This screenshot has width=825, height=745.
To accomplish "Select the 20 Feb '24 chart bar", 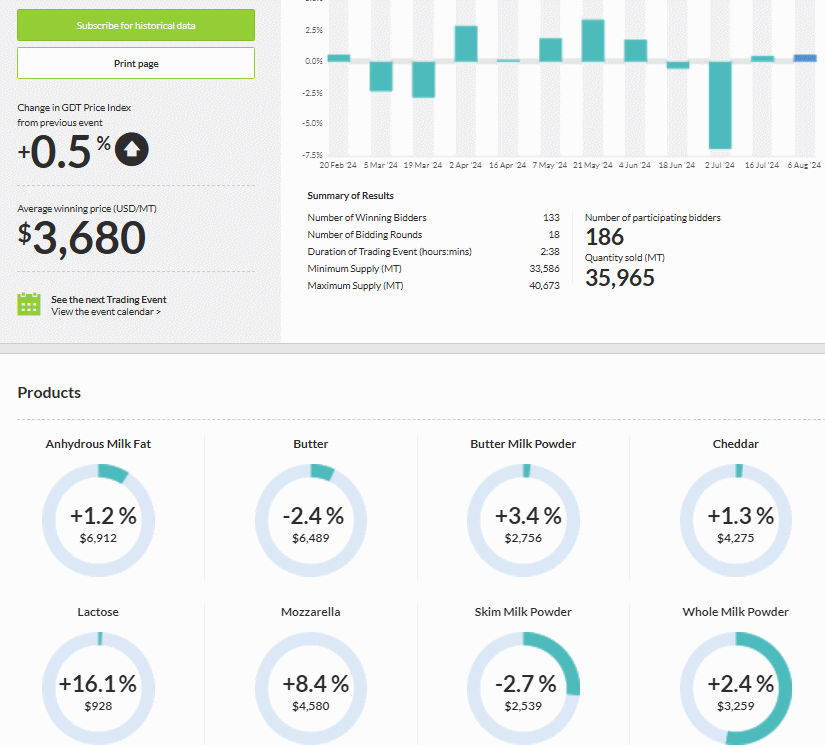I will (x=339, y=58).
